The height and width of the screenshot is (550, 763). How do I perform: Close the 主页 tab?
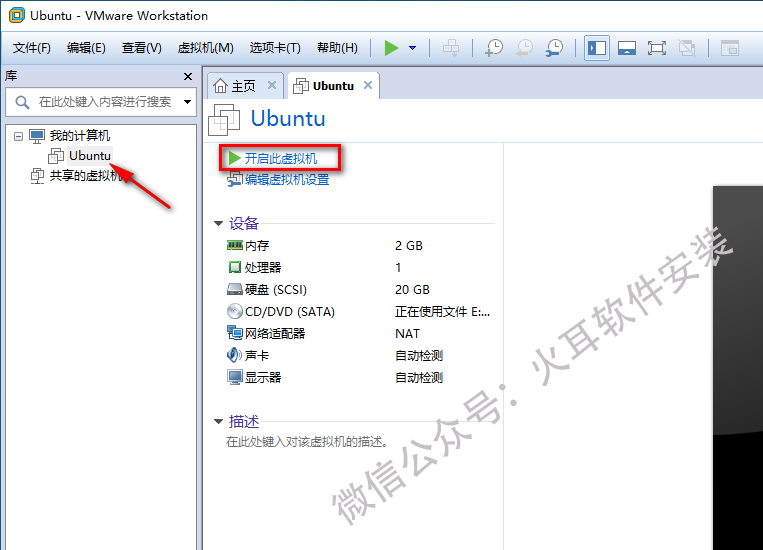click(x=272, y=85)
